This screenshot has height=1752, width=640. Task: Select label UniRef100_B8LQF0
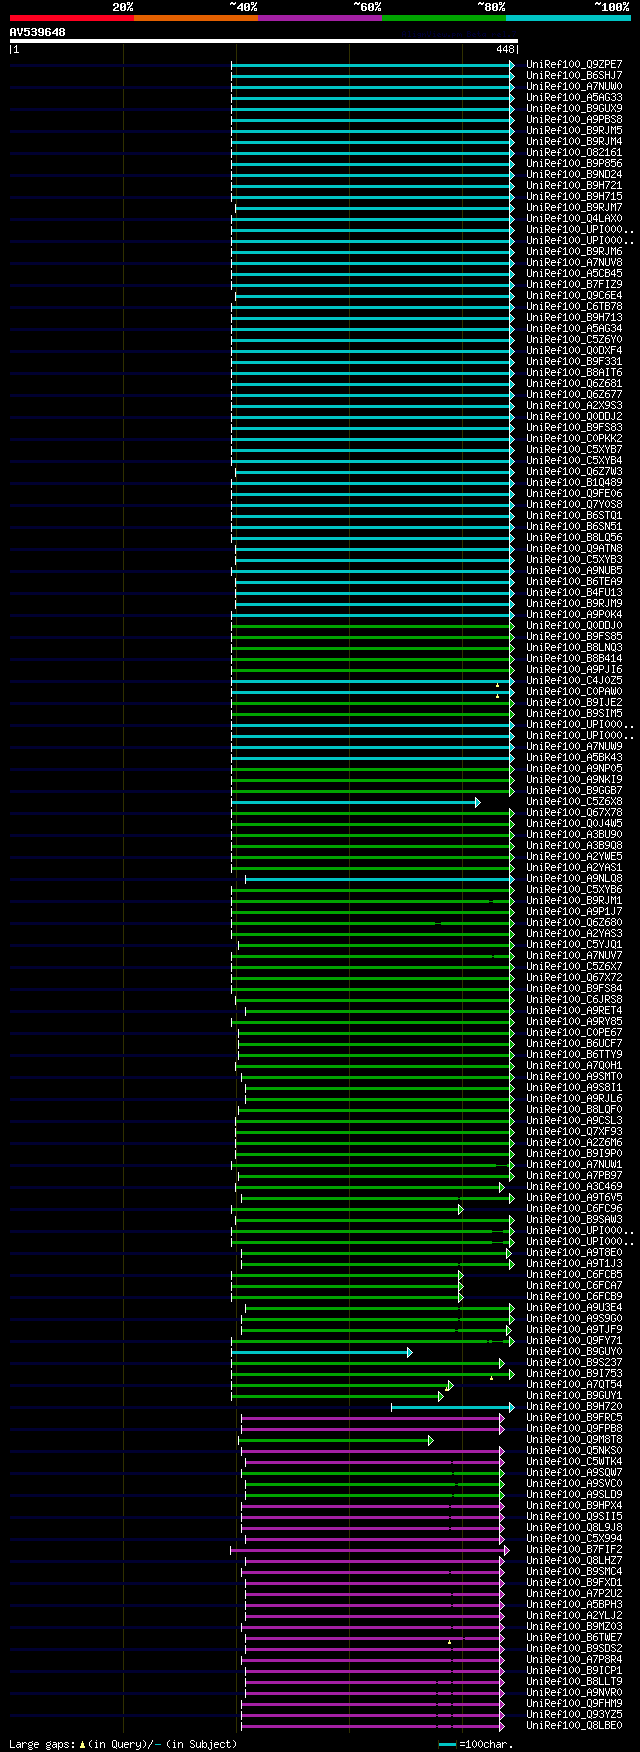(x=574, y=1109)
